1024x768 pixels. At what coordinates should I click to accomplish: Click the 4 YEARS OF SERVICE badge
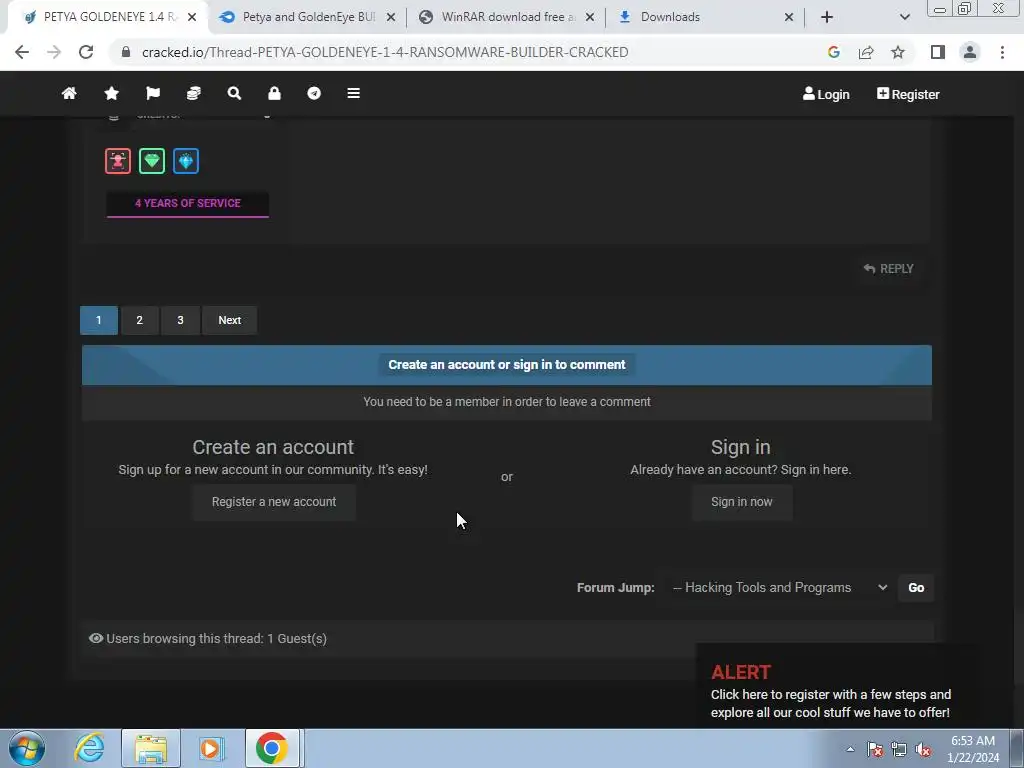tap(187, 203)
